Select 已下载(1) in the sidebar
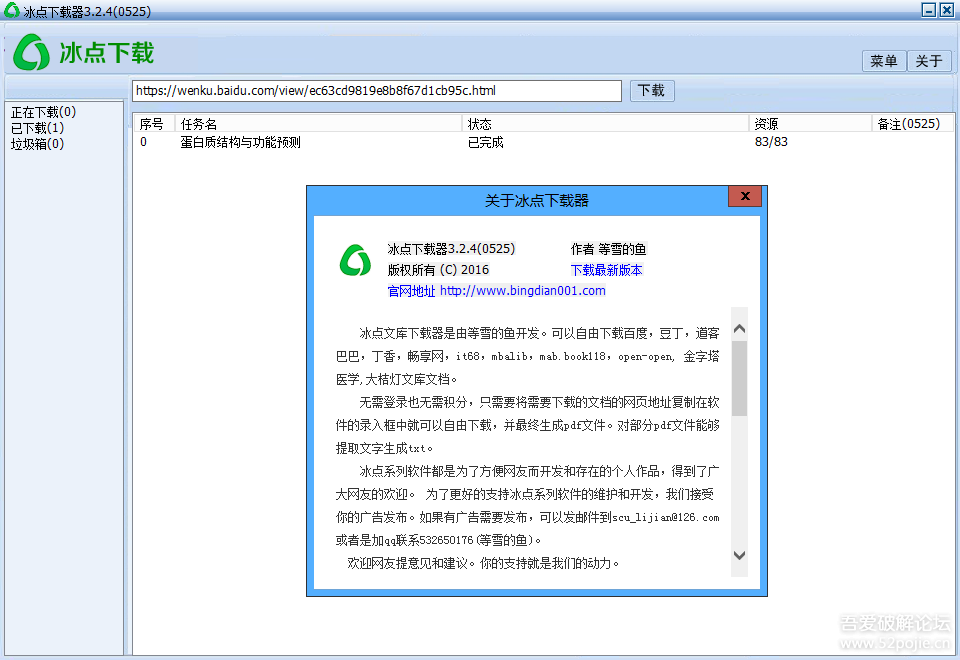The width and height of the screenshot is (960, 660). point(37,128)
